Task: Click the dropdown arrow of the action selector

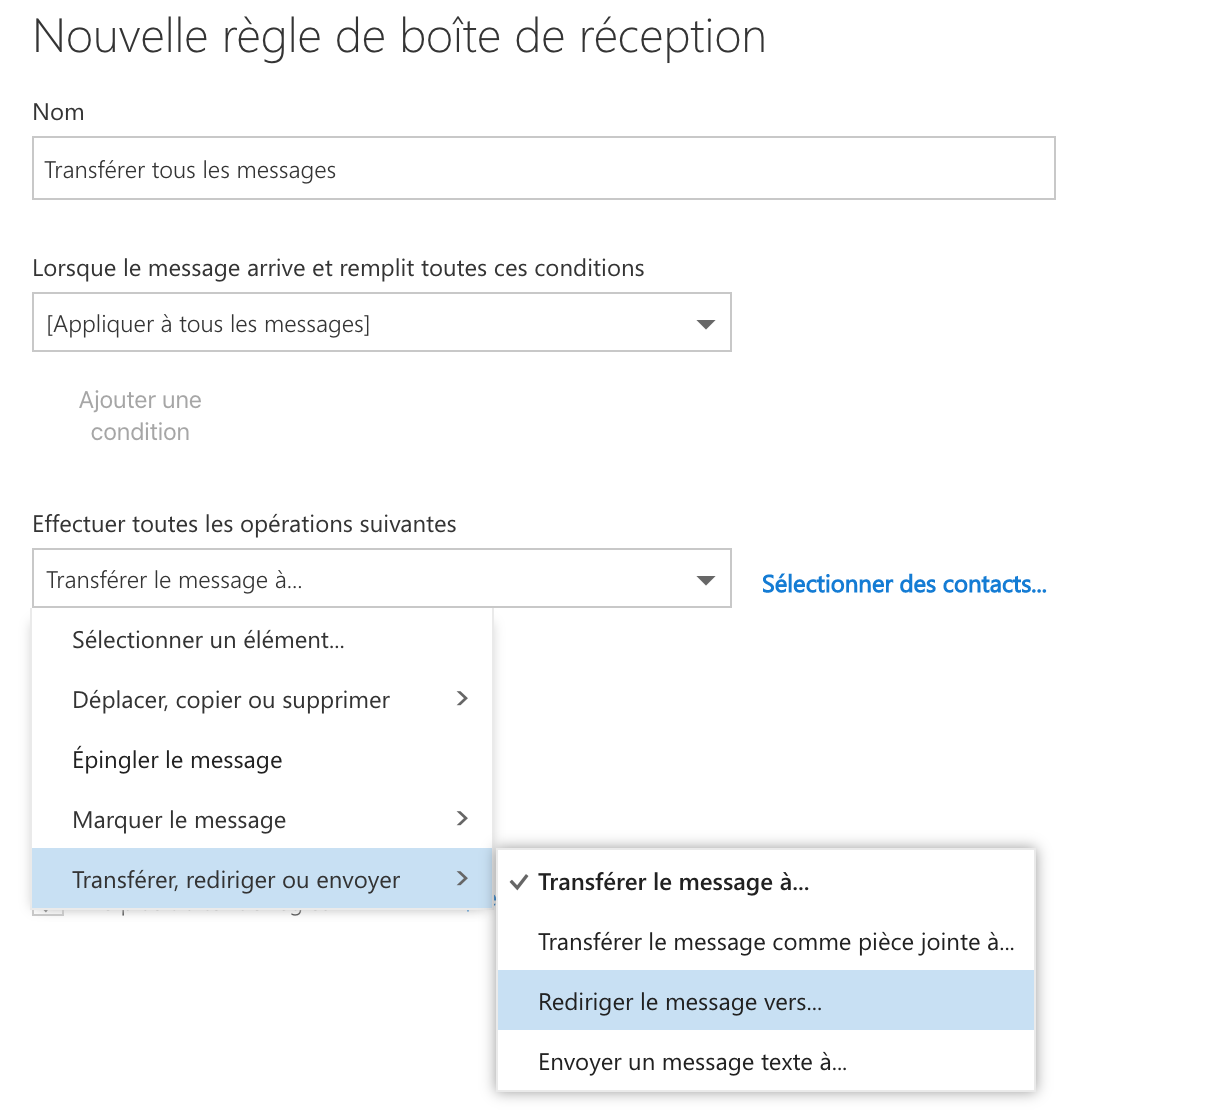Action: (706, 578)
